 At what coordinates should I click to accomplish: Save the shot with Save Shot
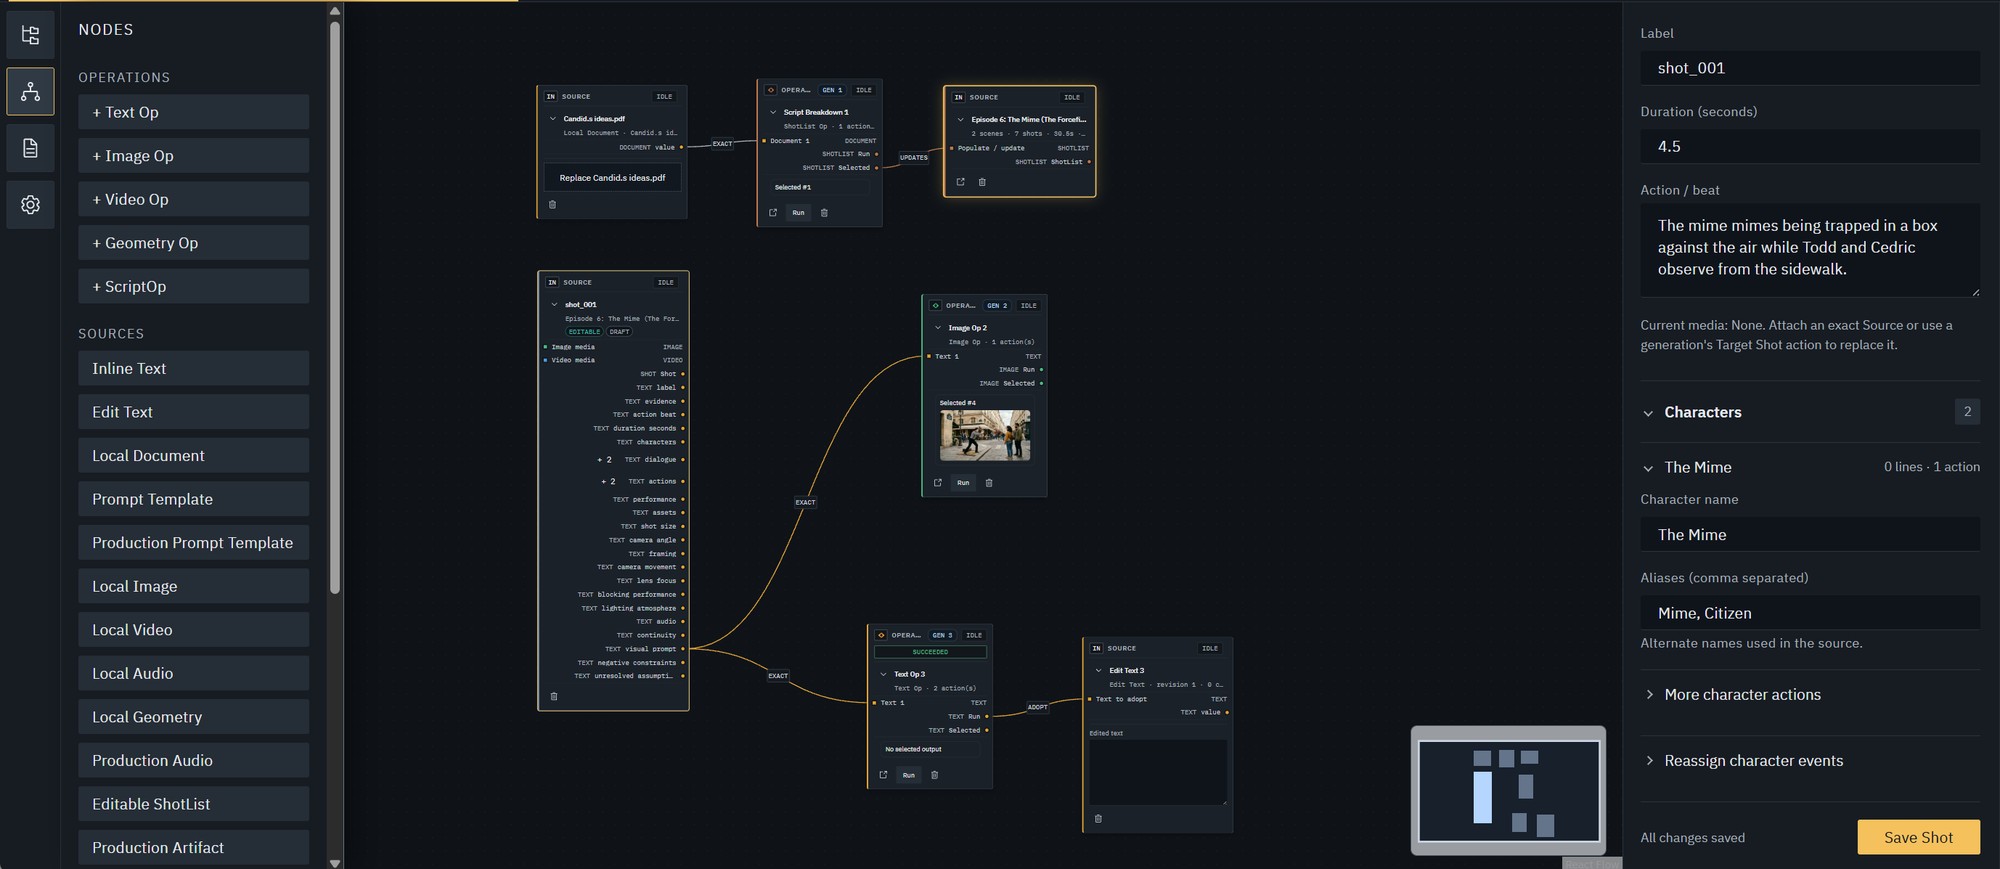pyautogui.click(x=1918, y=837)
